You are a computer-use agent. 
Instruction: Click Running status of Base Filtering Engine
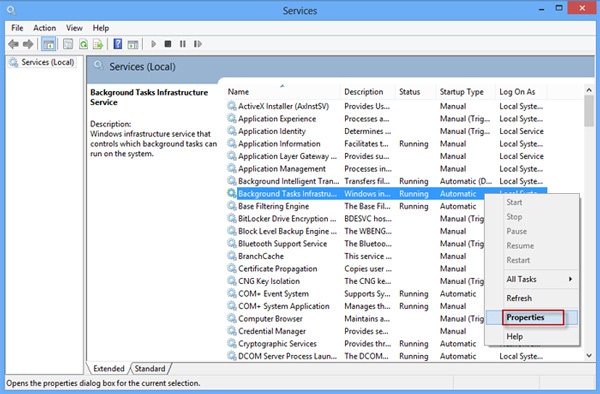(414, 206)
